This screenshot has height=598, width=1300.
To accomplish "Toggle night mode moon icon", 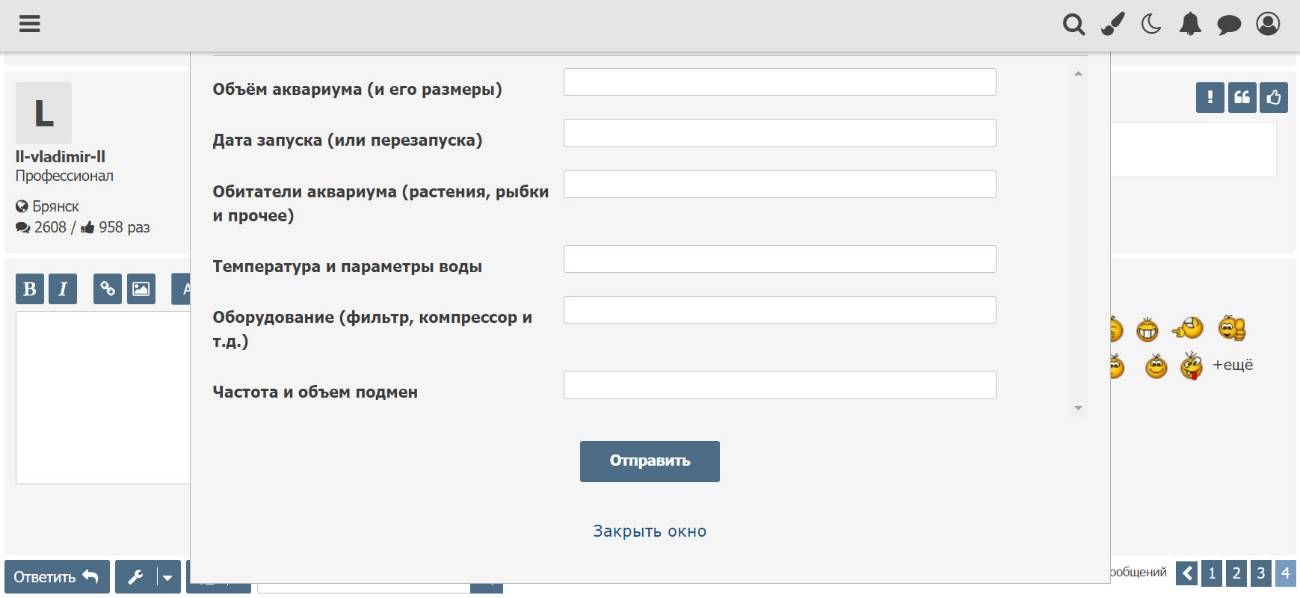I will pos(1151,25).
